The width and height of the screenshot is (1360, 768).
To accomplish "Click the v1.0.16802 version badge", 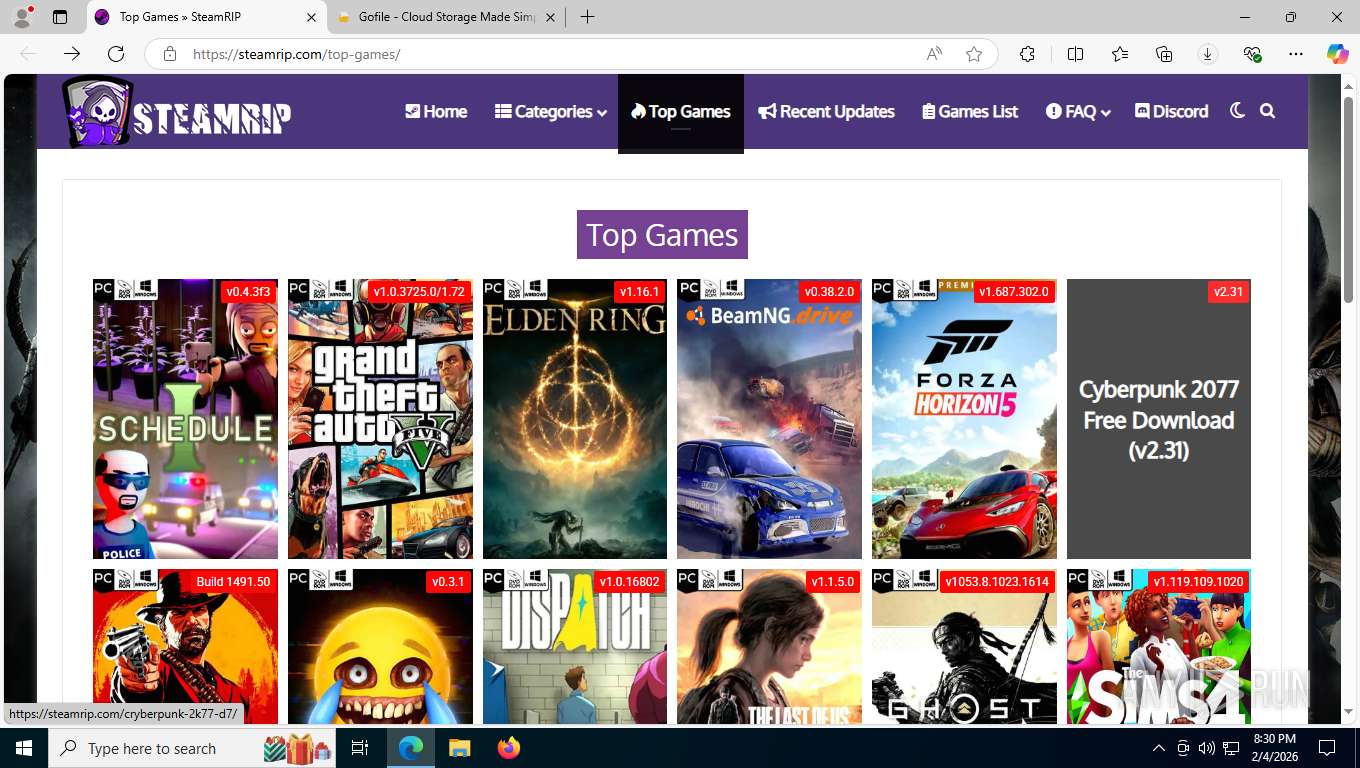I will point(629,582).
